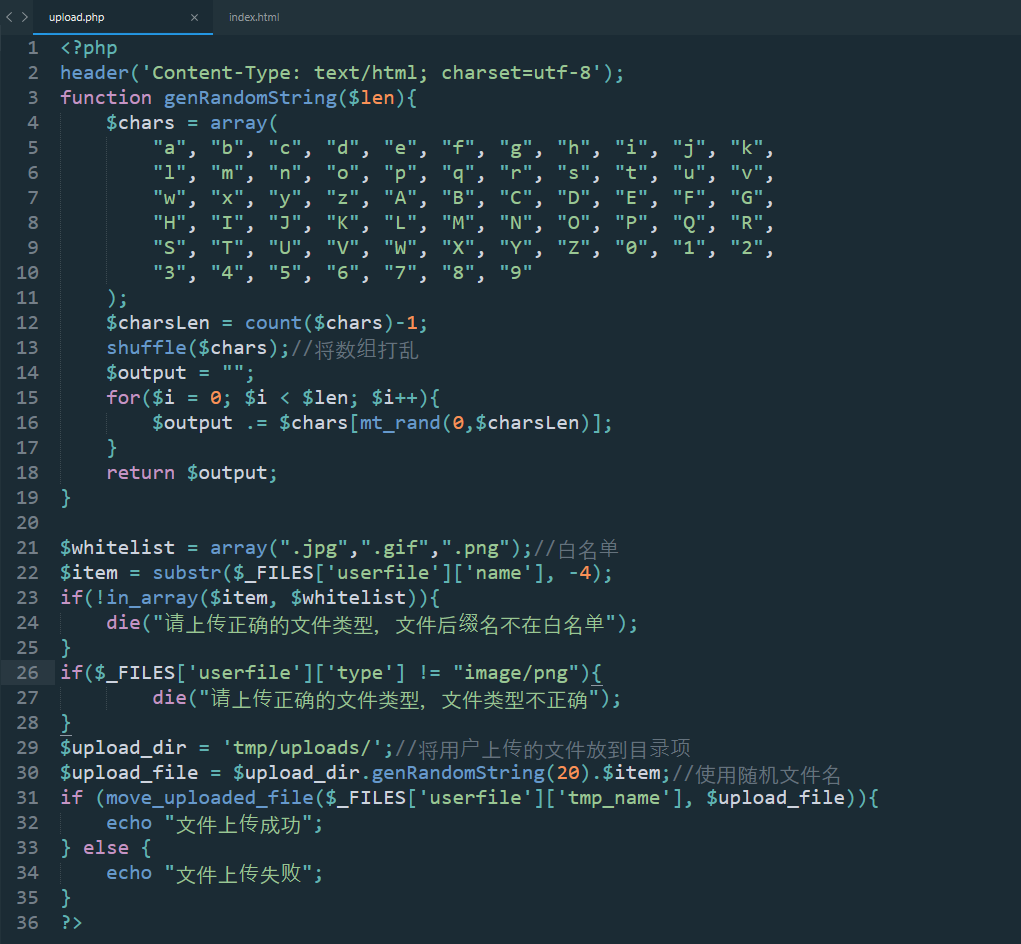Click the string 'tmp/uploads/' on line 29

pos(302,748)
